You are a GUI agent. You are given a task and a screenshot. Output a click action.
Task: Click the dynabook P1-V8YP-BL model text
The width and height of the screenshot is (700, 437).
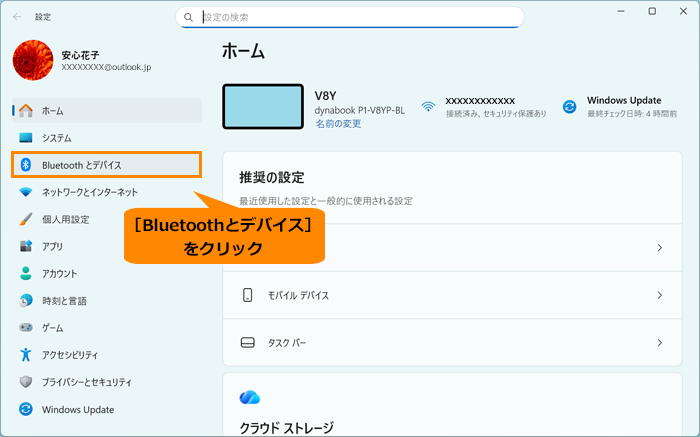point(359,110)
